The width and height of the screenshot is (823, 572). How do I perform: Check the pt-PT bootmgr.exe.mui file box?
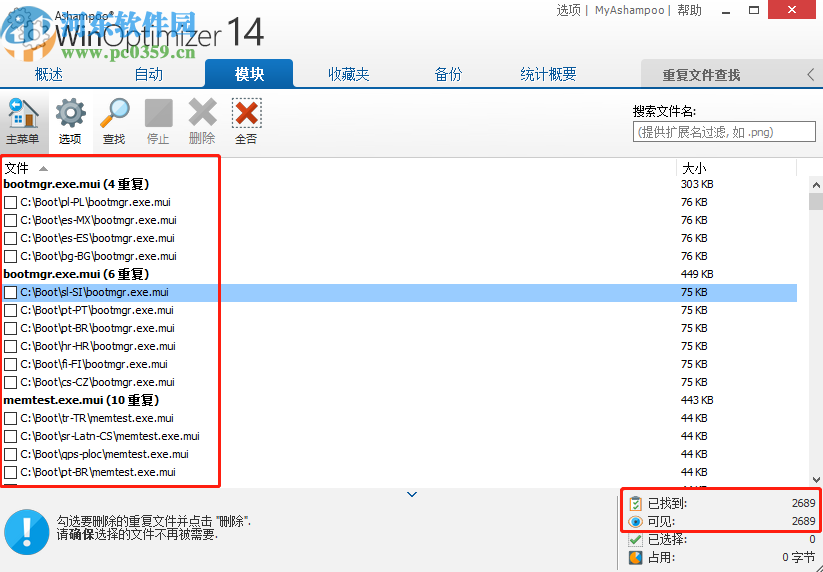[10, 311]
